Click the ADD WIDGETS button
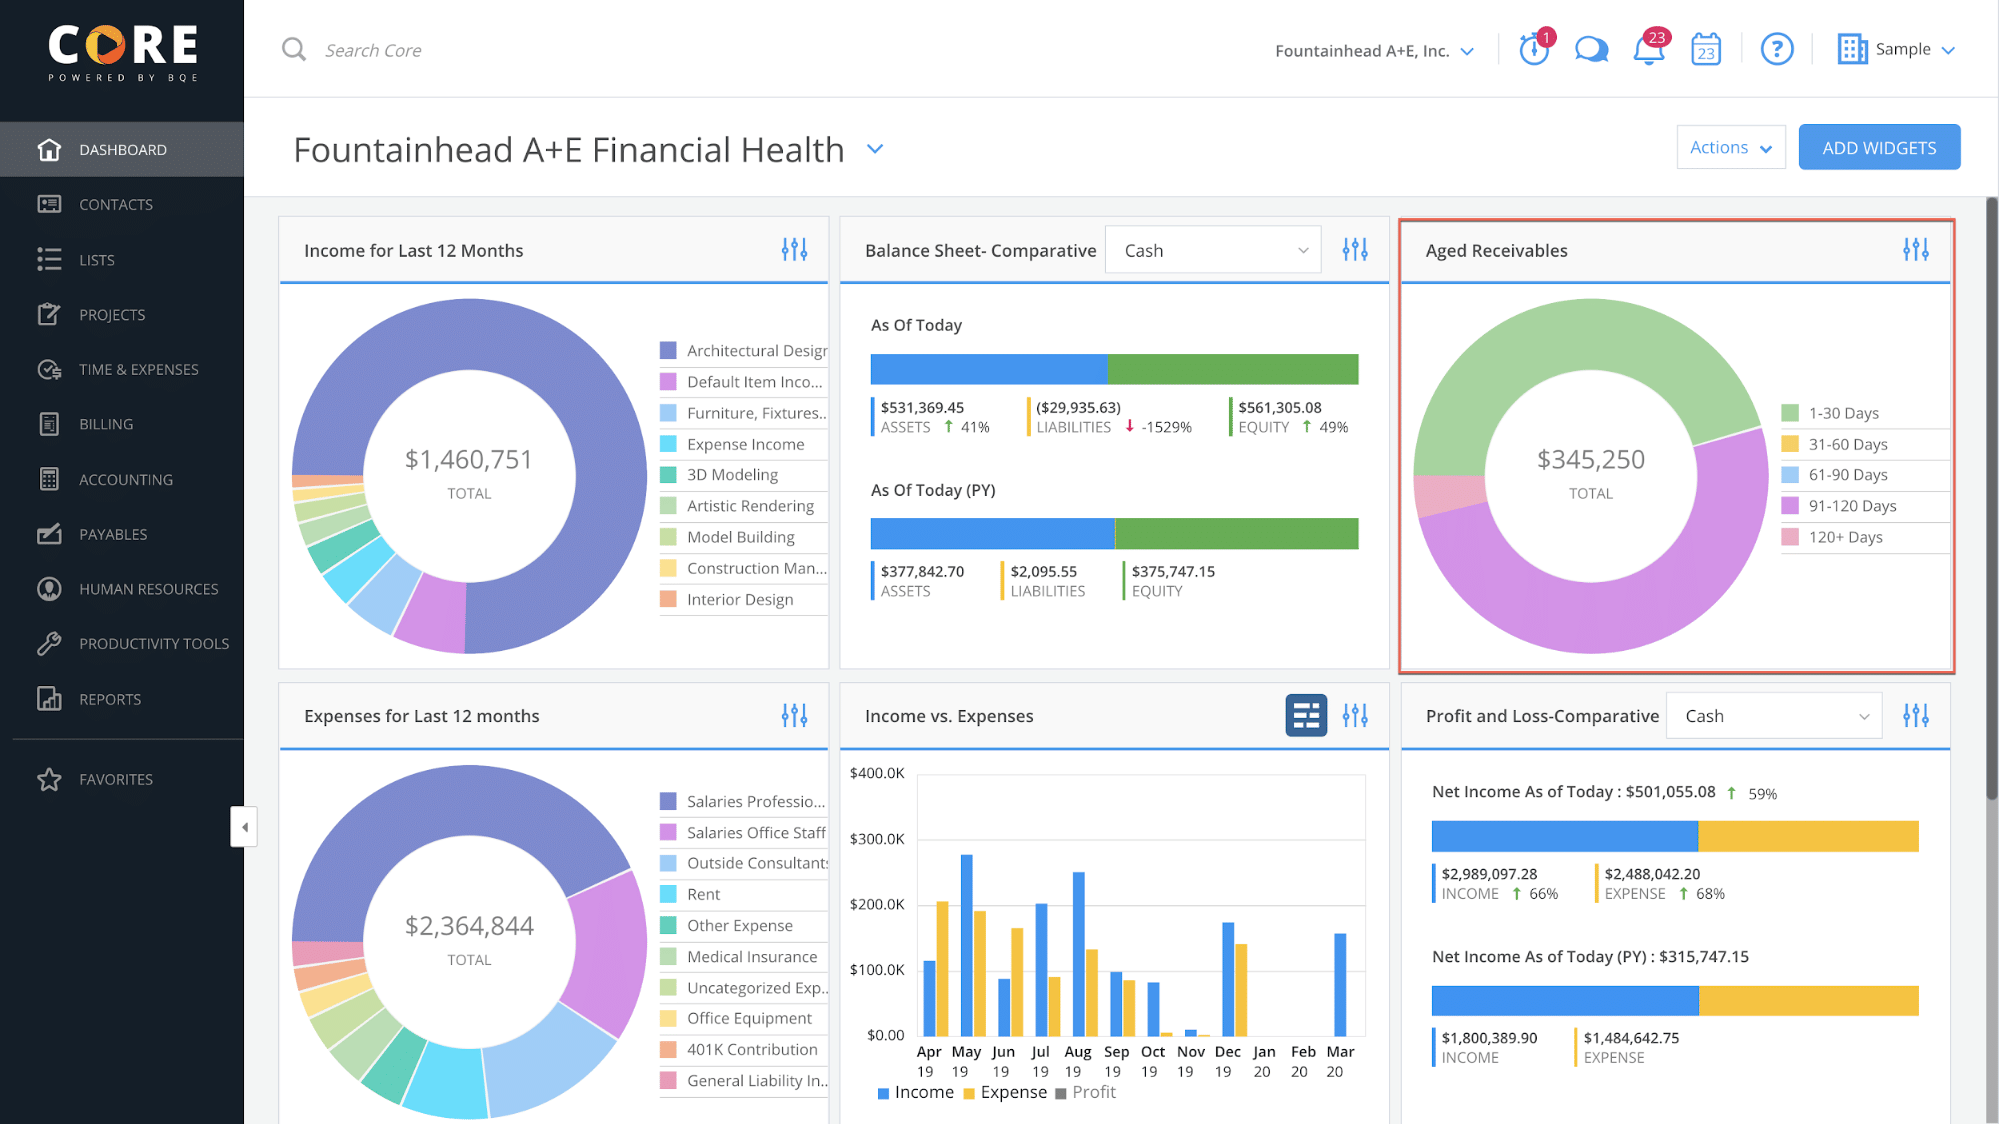Screen dimensions: 1999x1125 tap(1878, 146)
